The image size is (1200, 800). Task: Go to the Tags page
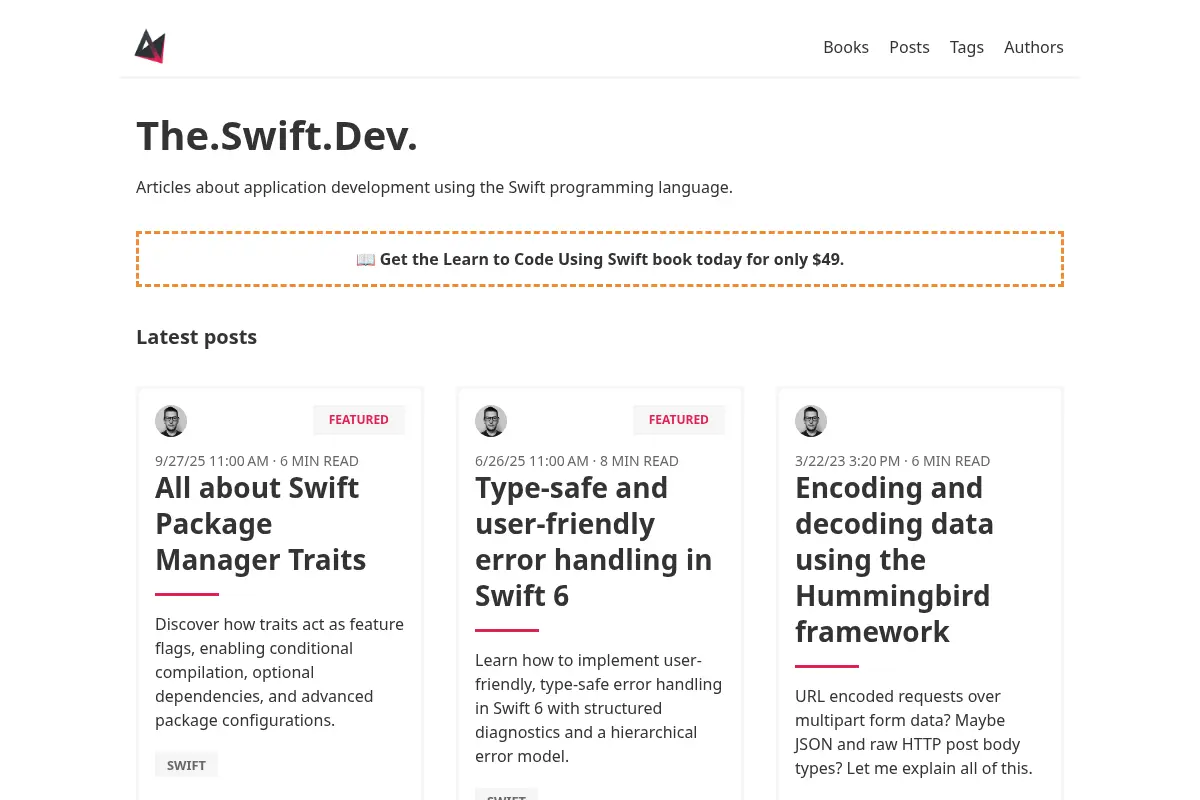click(x=967, y=47)
